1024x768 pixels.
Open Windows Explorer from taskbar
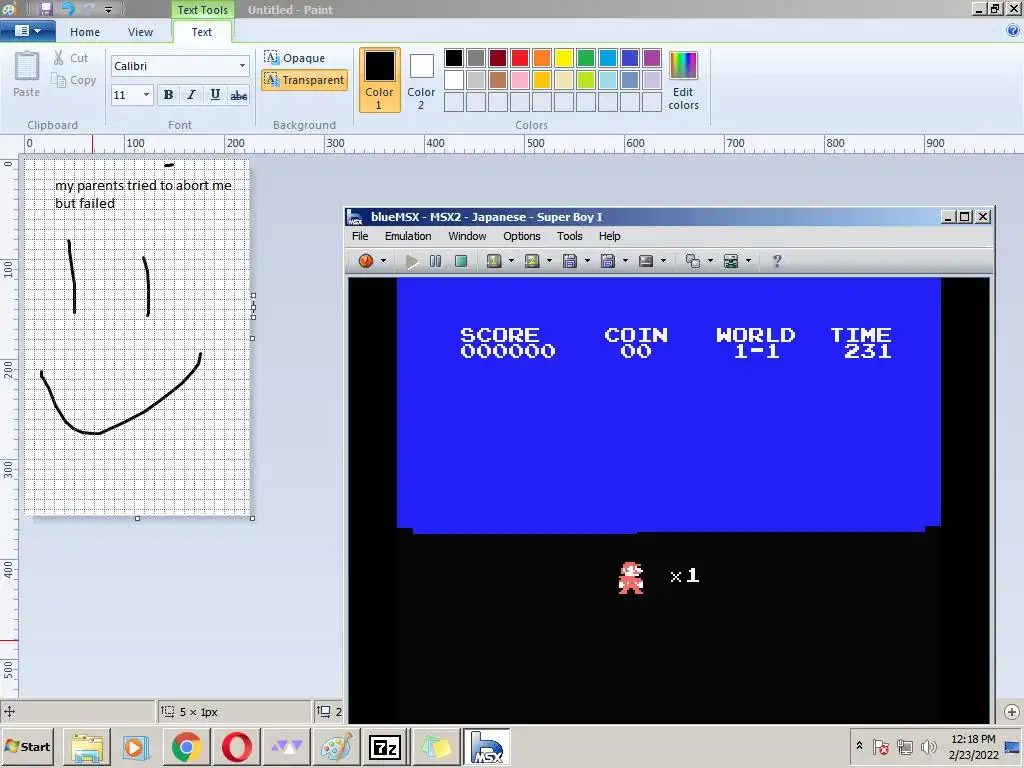click(x=87, y=747)
